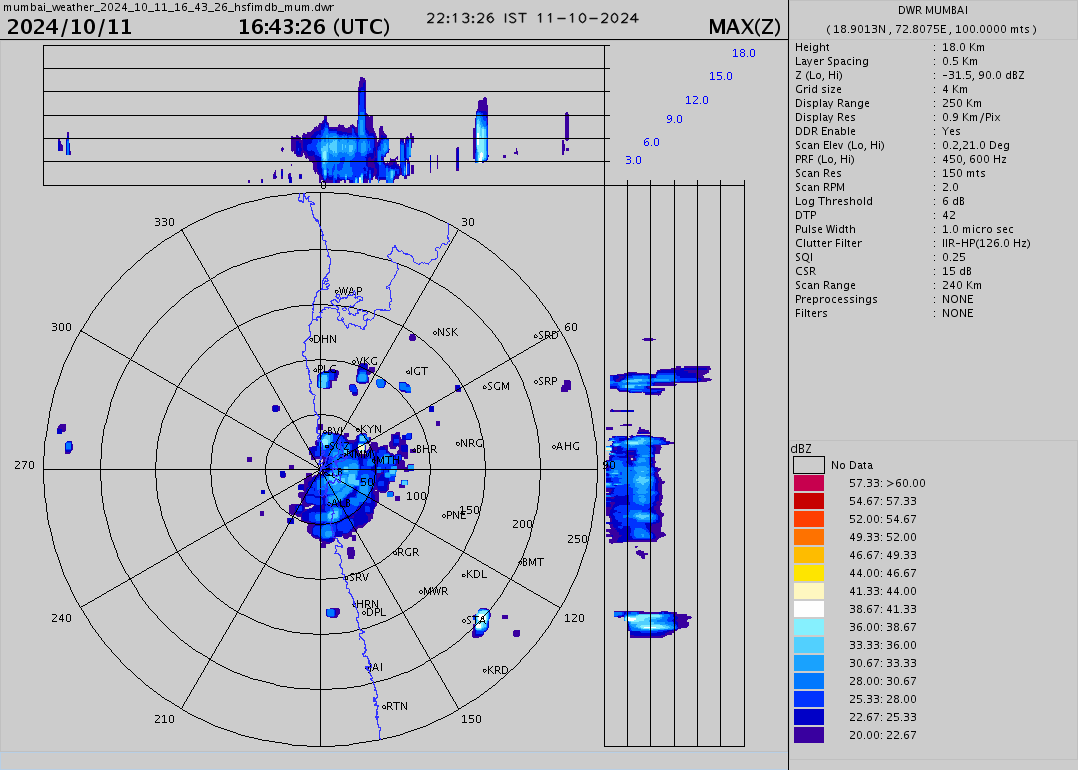Select the Clutter Filter IIR-HP value
1078x770 pixels.
pos(986,243)
